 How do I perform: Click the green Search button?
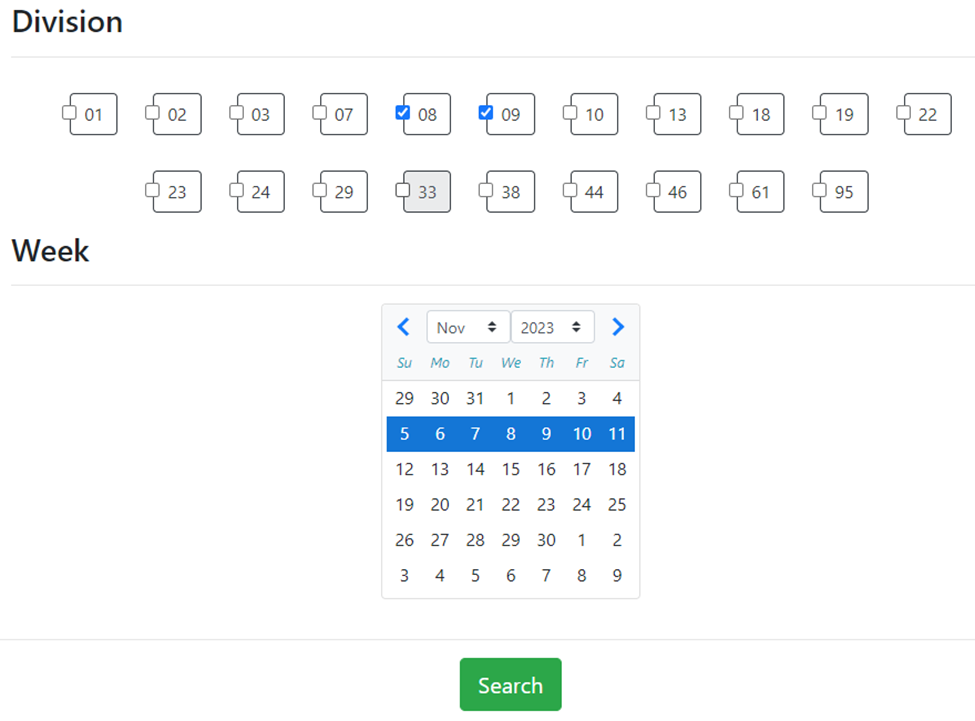[x=511, y=684]
